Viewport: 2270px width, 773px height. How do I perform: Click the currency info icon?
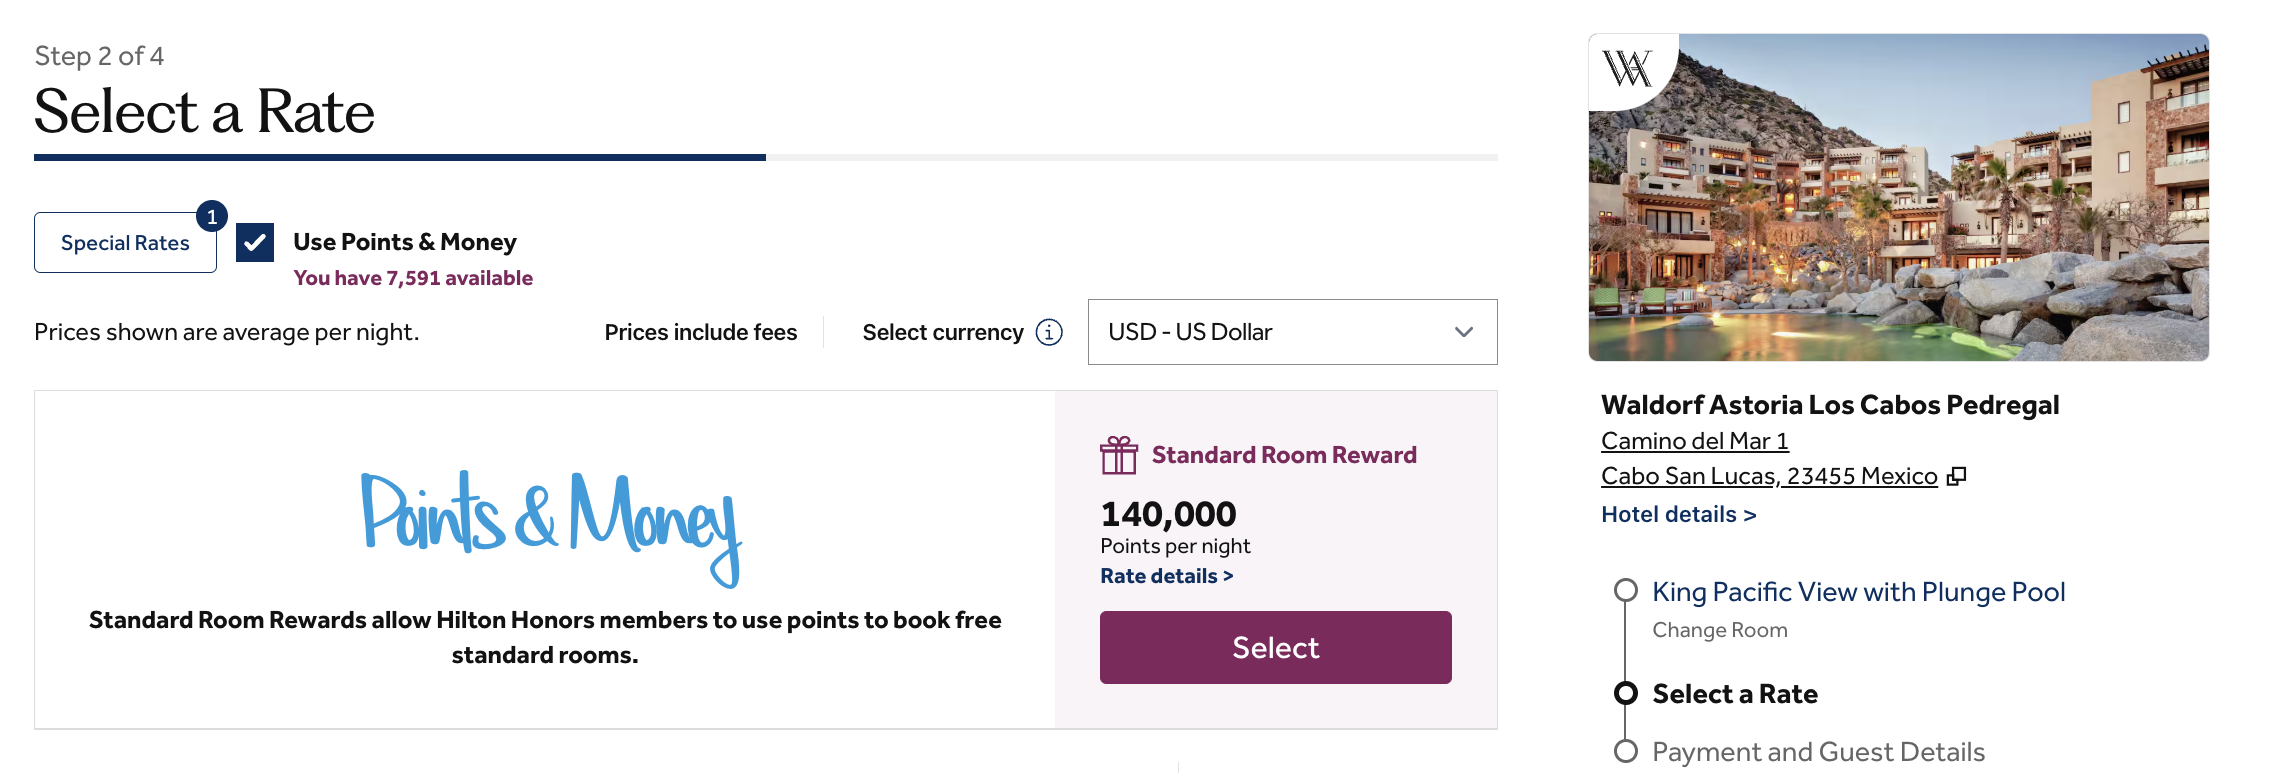pyautogui.click(x=1049, y=332)
